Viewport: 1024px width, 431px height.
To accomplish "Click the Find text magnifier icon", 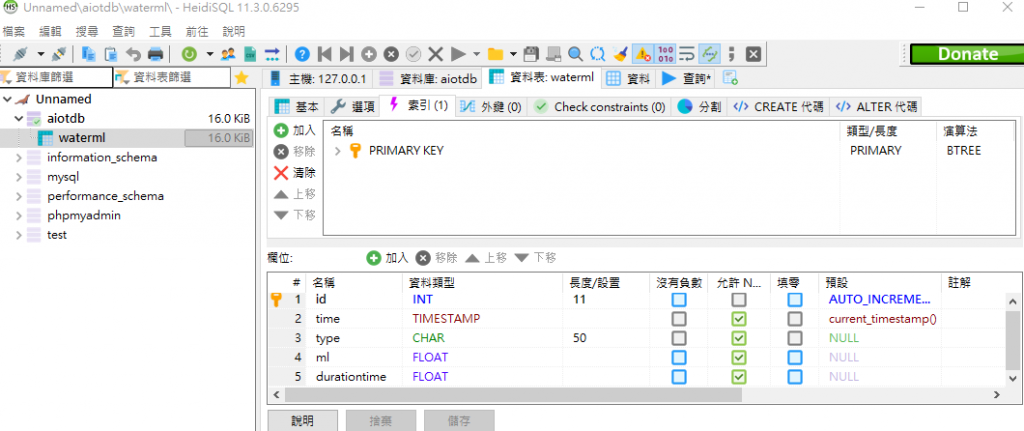I will click(x=575, y=54).
